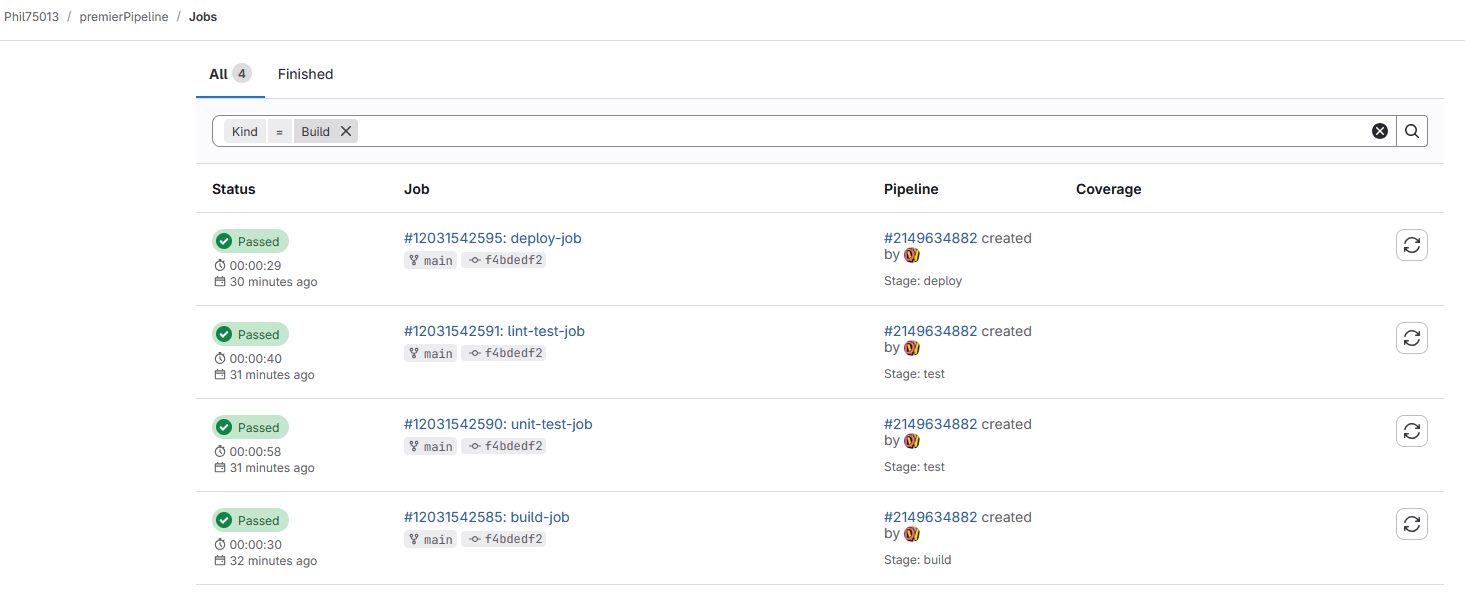Select the All jobs tab
The image size is (1465, 596).
click(x=229, y=74)
